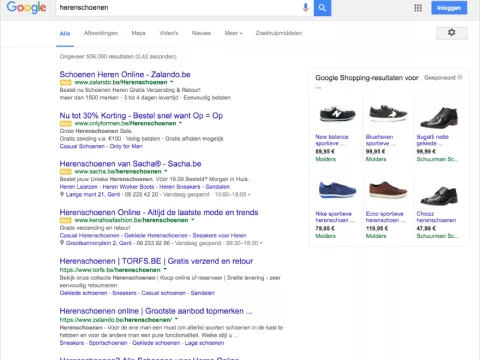Switch to the Afbeeldingen tab

(x=101, y=33)
